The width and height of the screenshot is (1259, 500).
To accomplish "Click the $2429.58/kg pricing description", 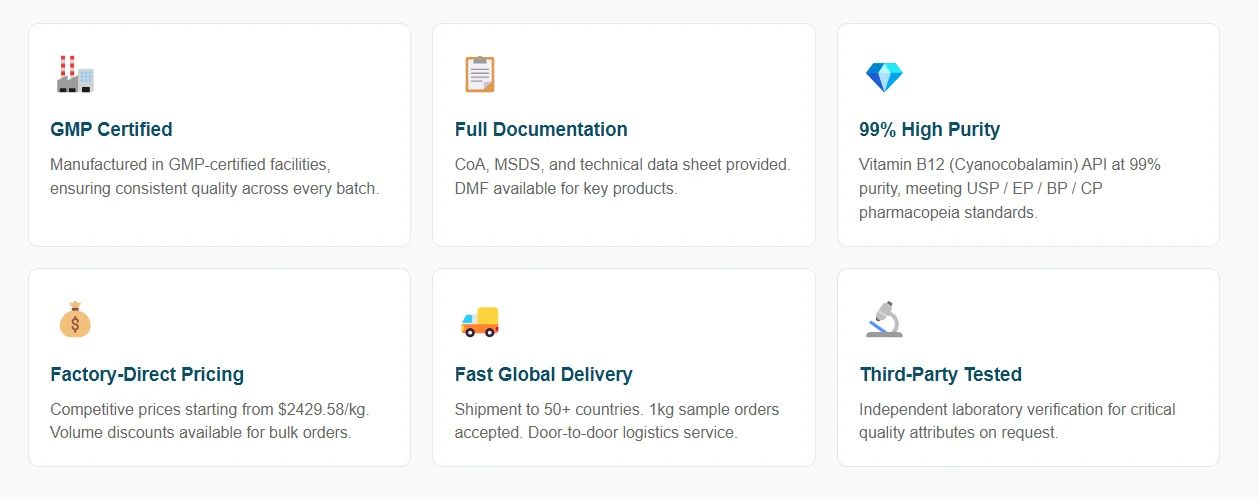I will 216,421.
